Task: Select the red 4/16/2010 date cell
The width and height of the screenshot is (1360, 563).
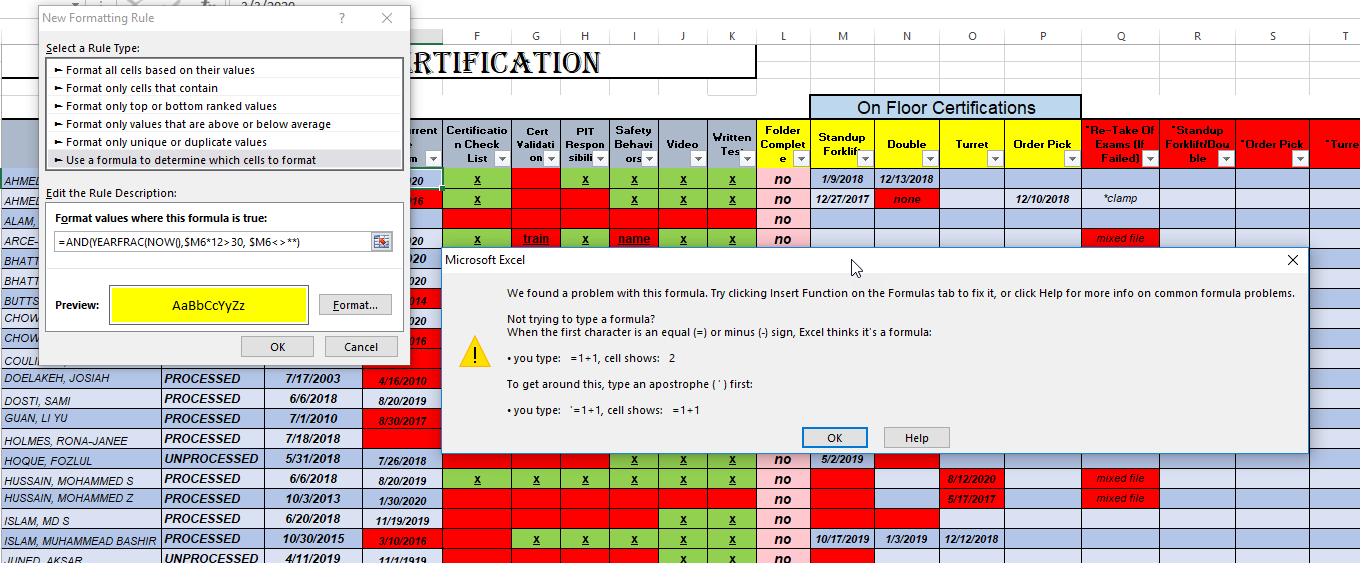Action: coord(402,381)
